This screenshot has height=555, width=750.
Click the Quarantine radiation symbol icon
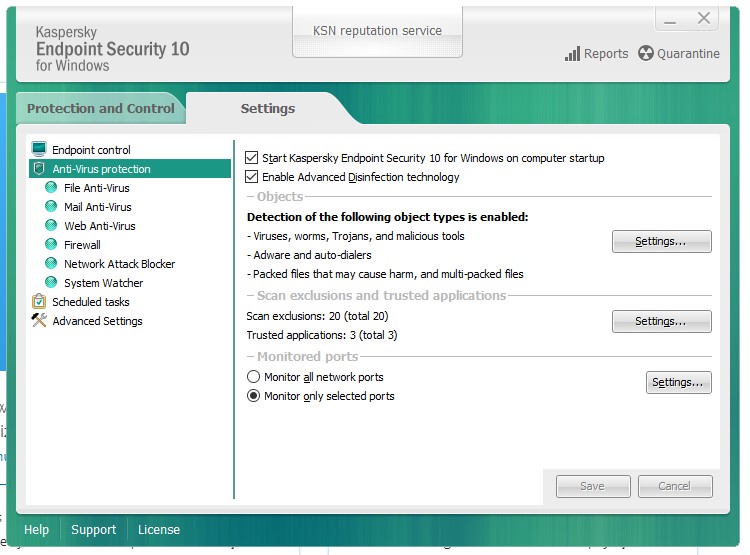point(646,54)
